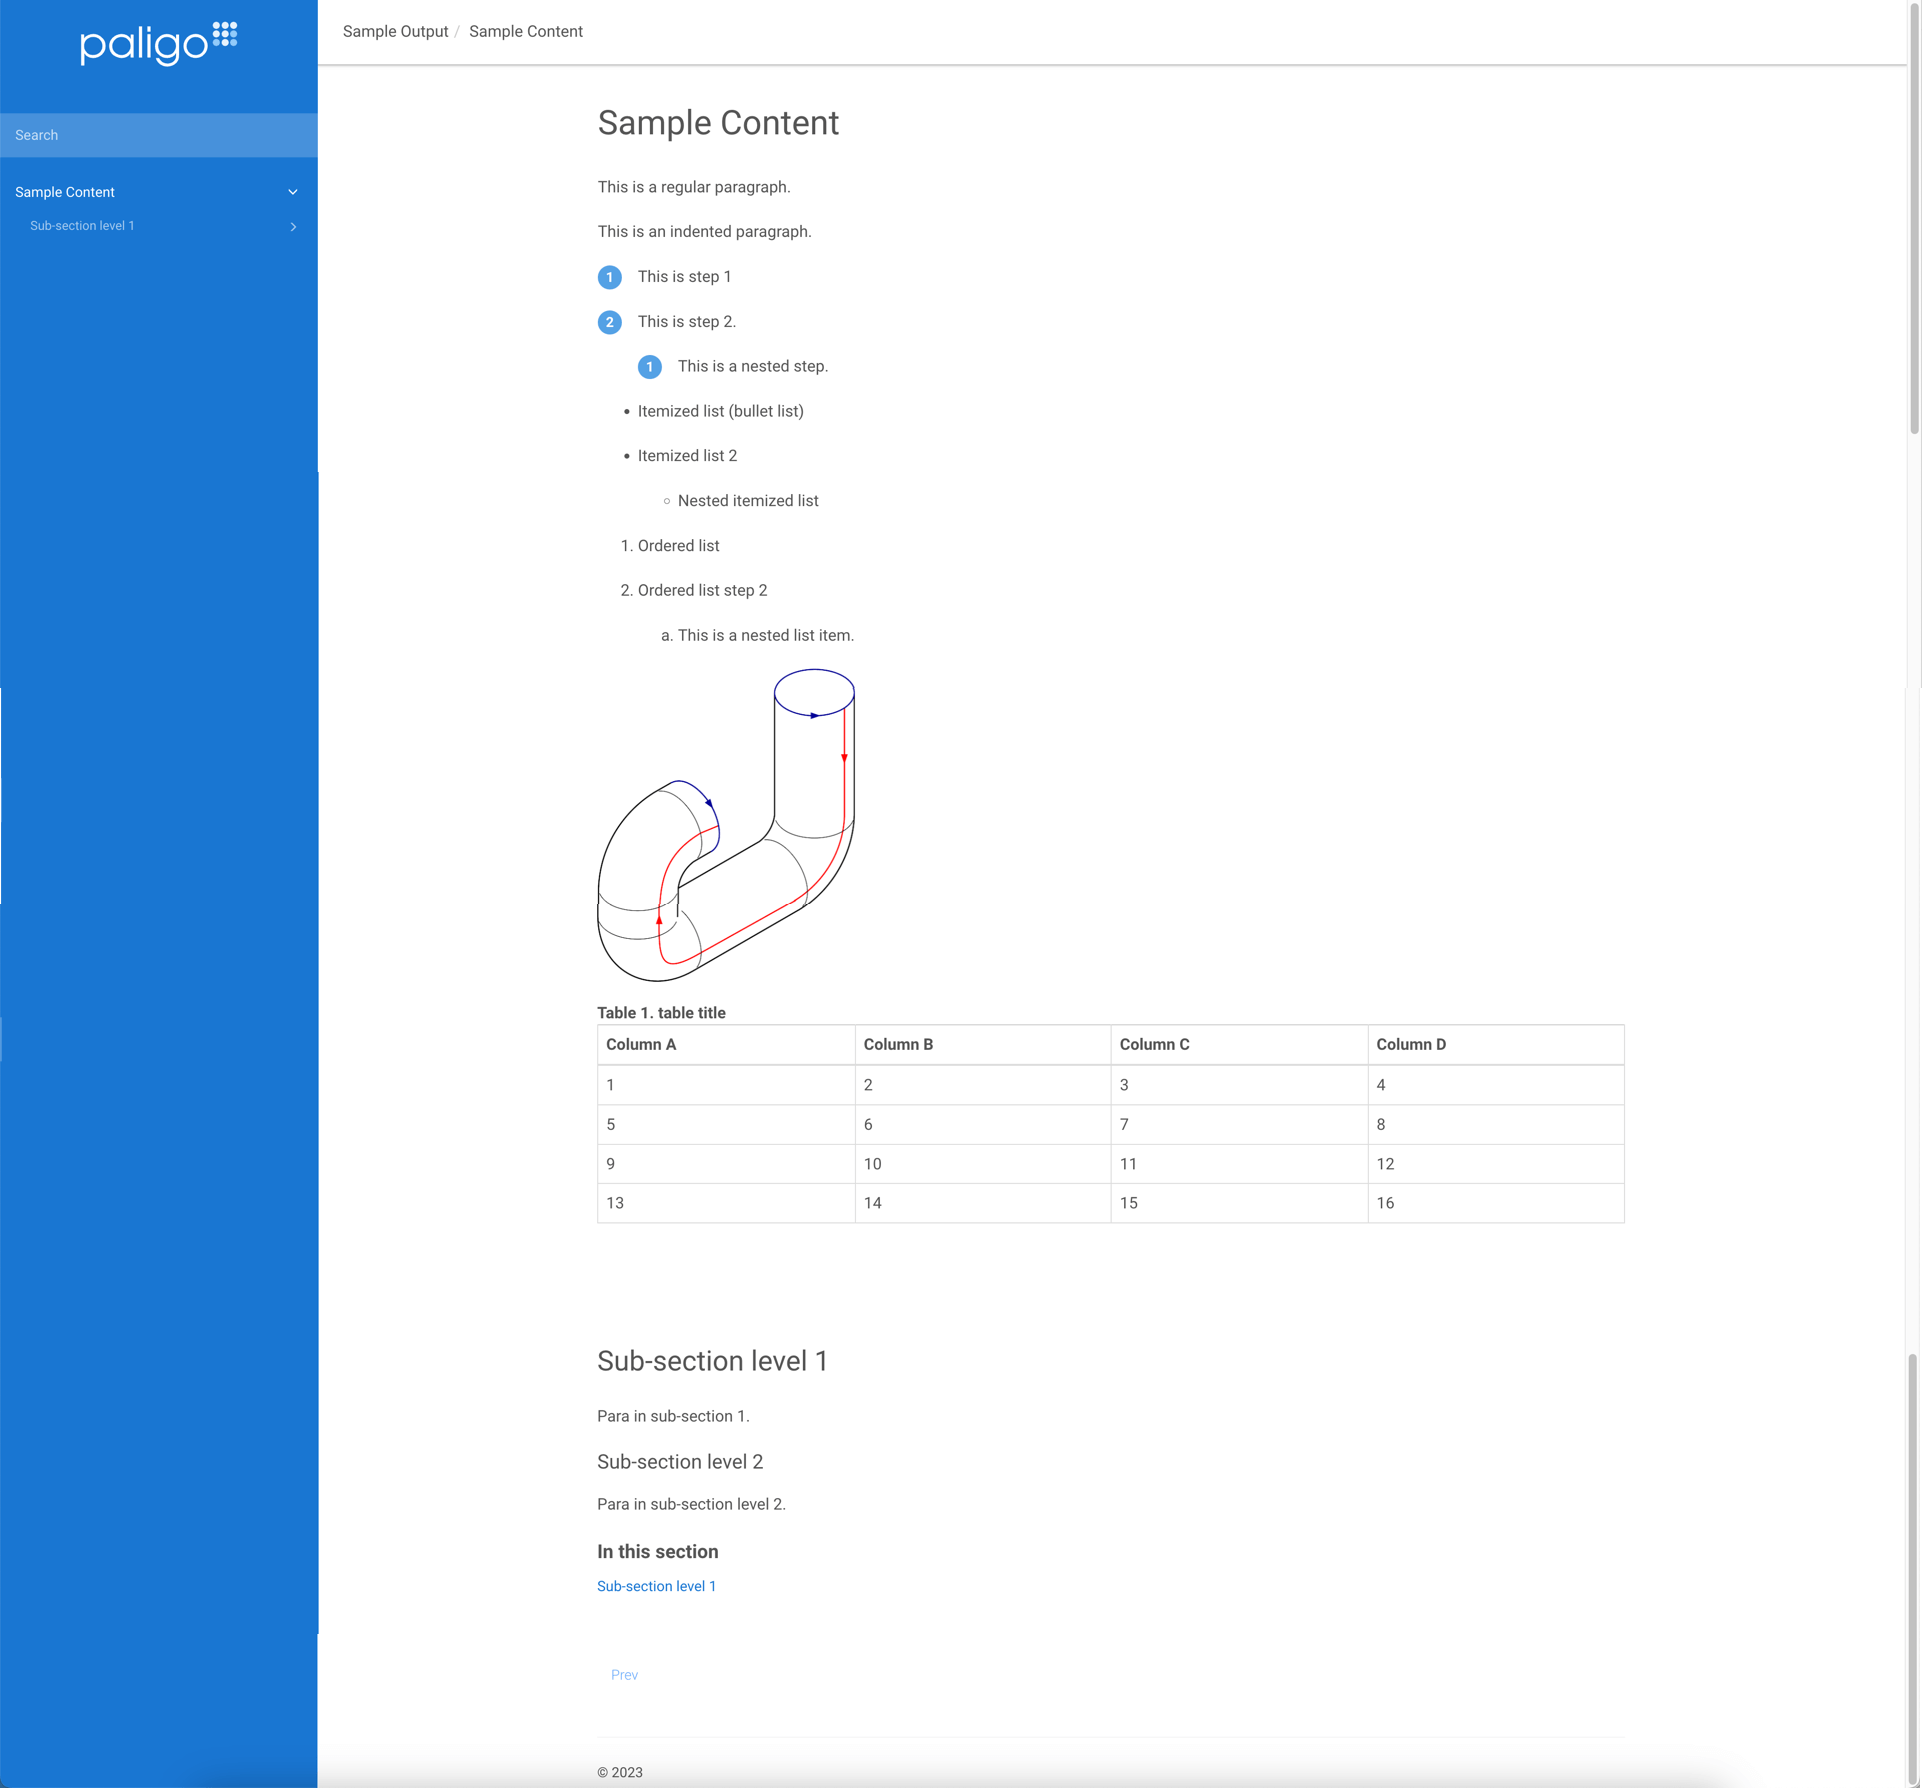Click the search field

coord(159,134)
